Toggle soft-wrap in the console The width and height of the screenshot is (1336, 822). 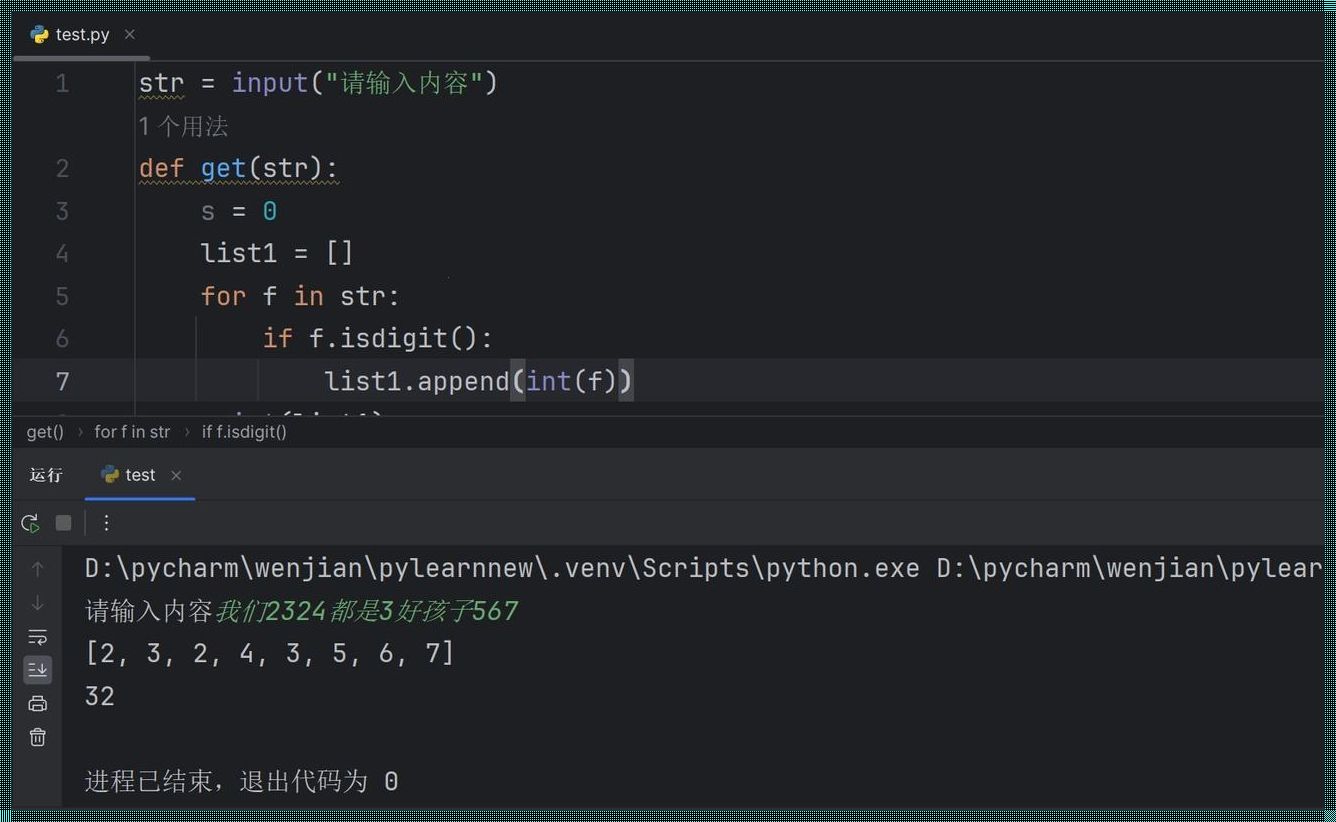click(37, 636)
